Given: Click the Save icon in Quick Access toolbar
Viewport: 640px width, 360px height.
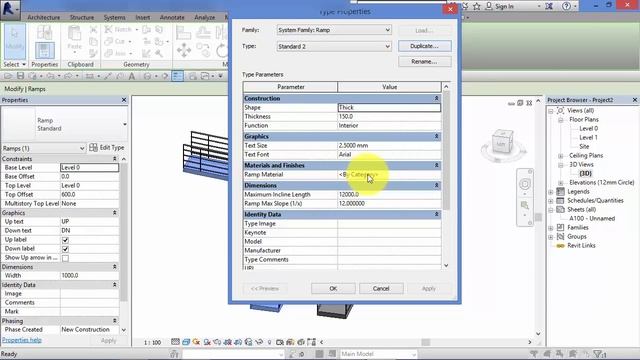Looking at the screenshot, I should point(20,76).
